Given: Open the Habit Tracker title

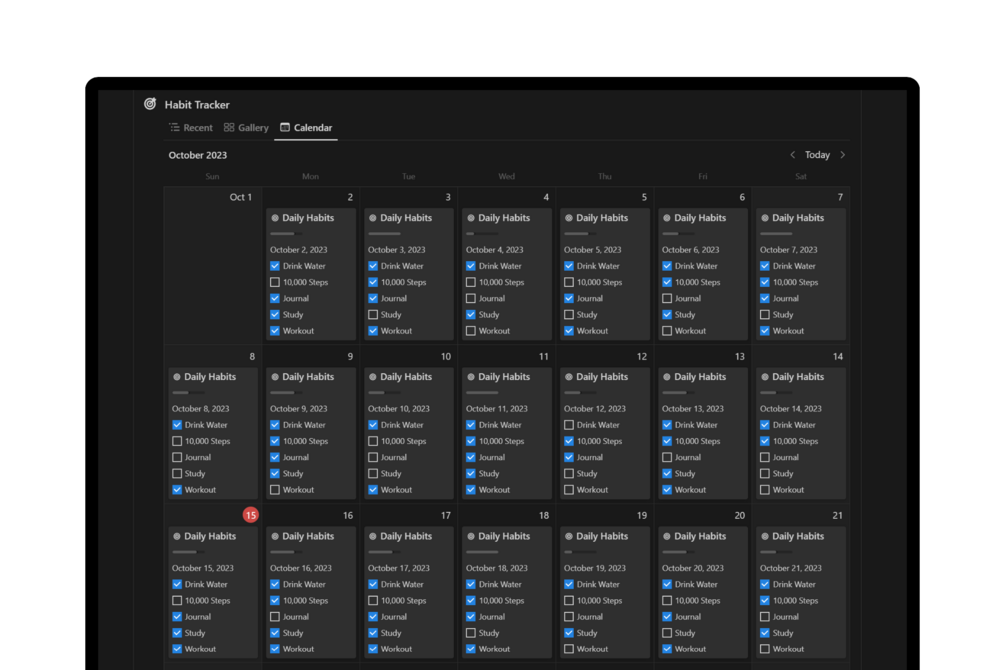Looking at the screenshot, I should pos(197,105).
